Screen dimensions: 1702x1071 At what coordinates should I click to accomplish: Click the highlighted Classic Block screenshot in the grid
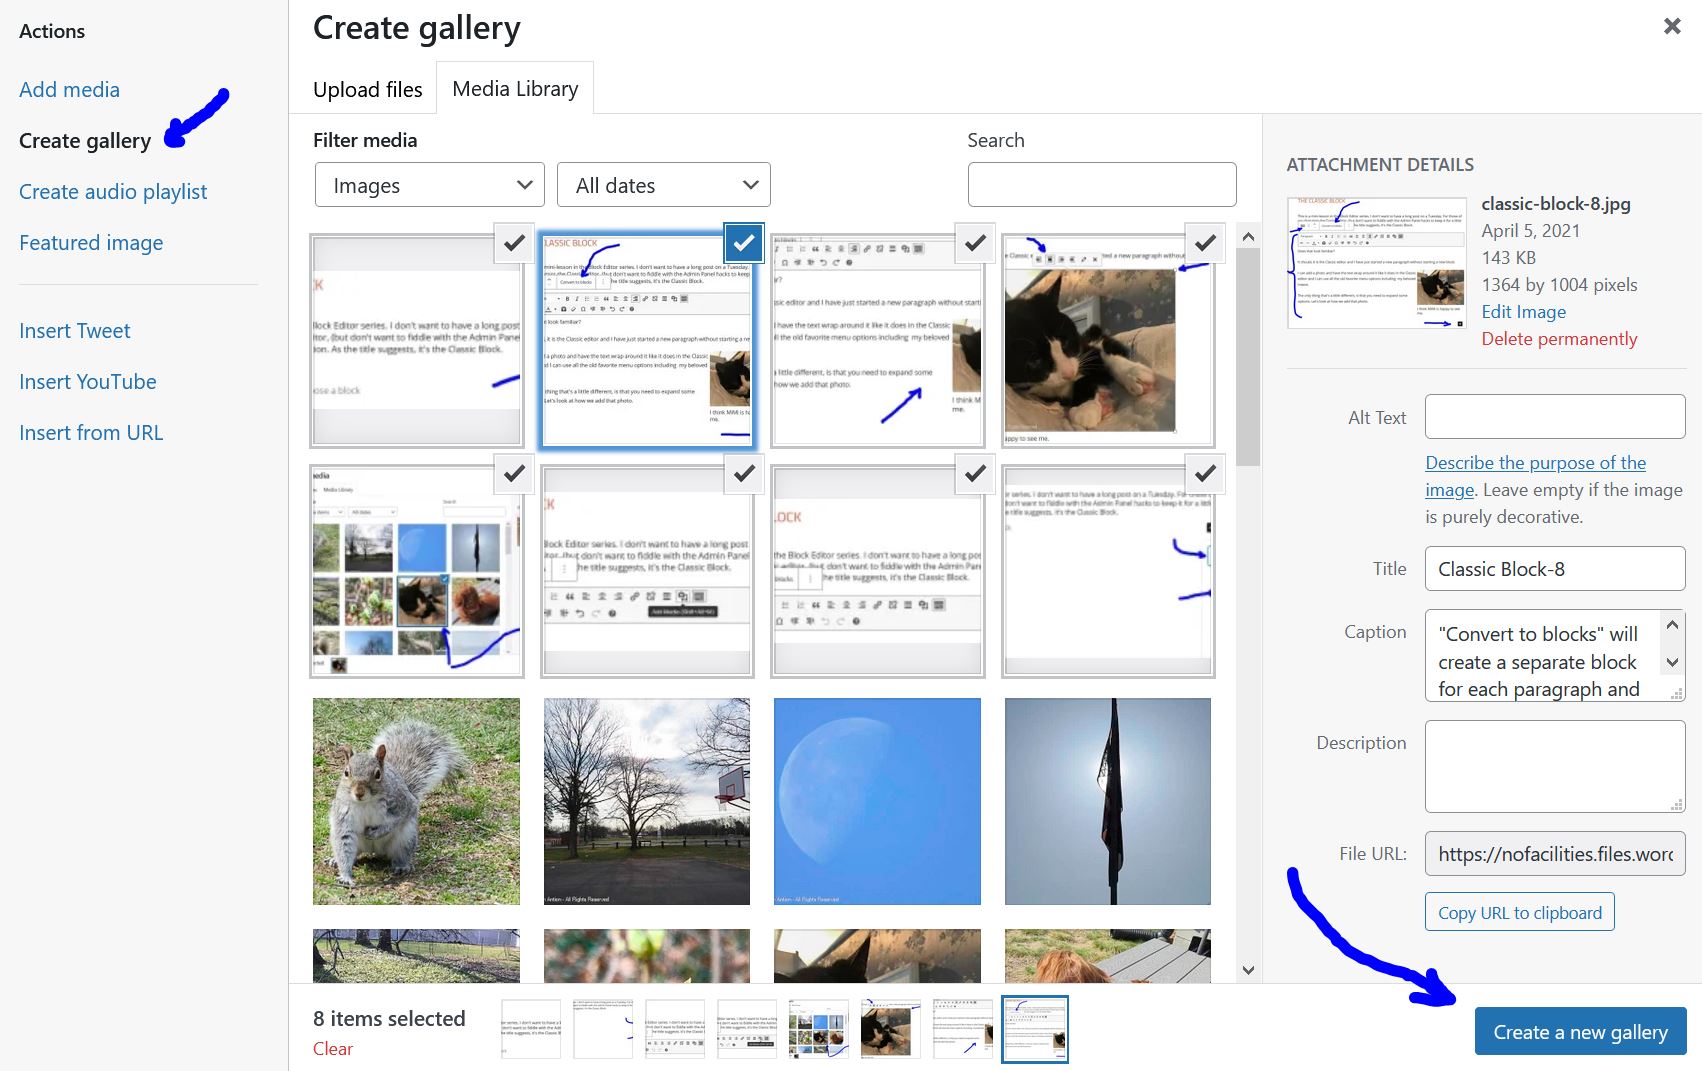pyautogui.click(x=647, y=341)
